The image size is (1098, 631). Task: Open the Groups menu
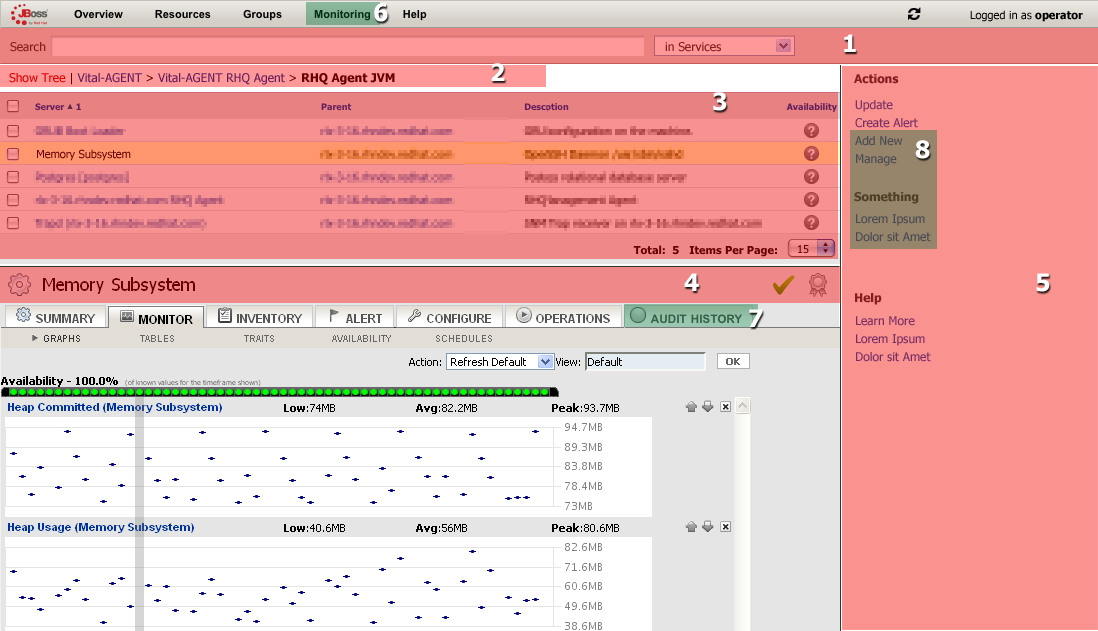pyautogui.click(x=263, y=14)
